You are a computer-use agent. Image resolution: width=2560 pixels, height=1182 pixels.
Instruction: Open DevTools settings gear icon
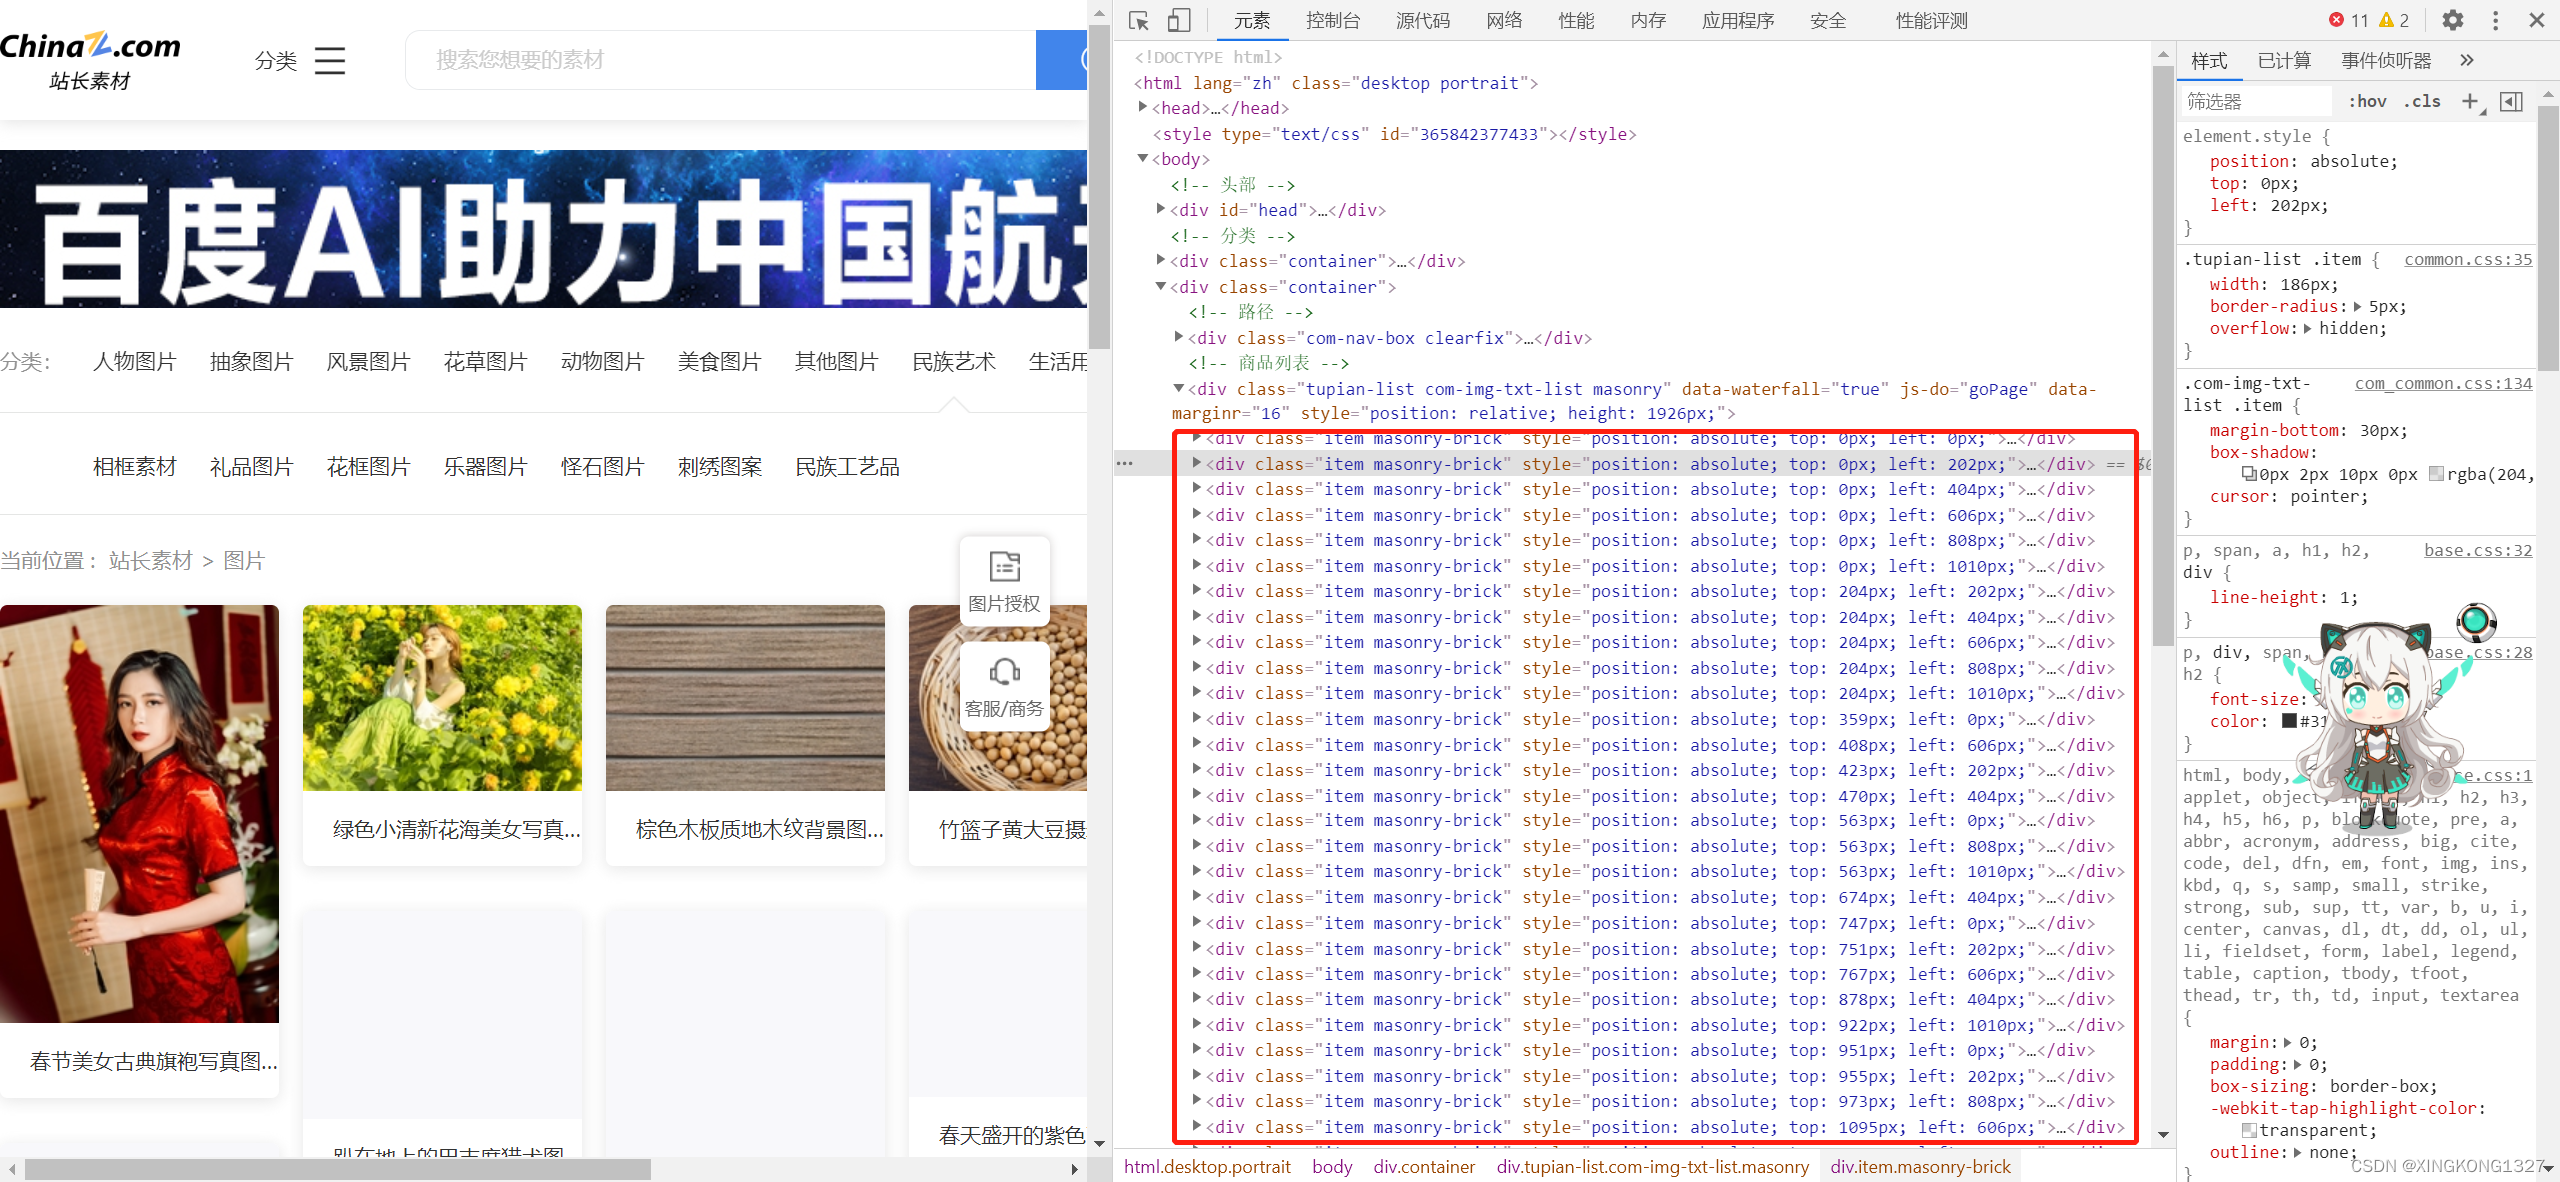[2453, 20]
